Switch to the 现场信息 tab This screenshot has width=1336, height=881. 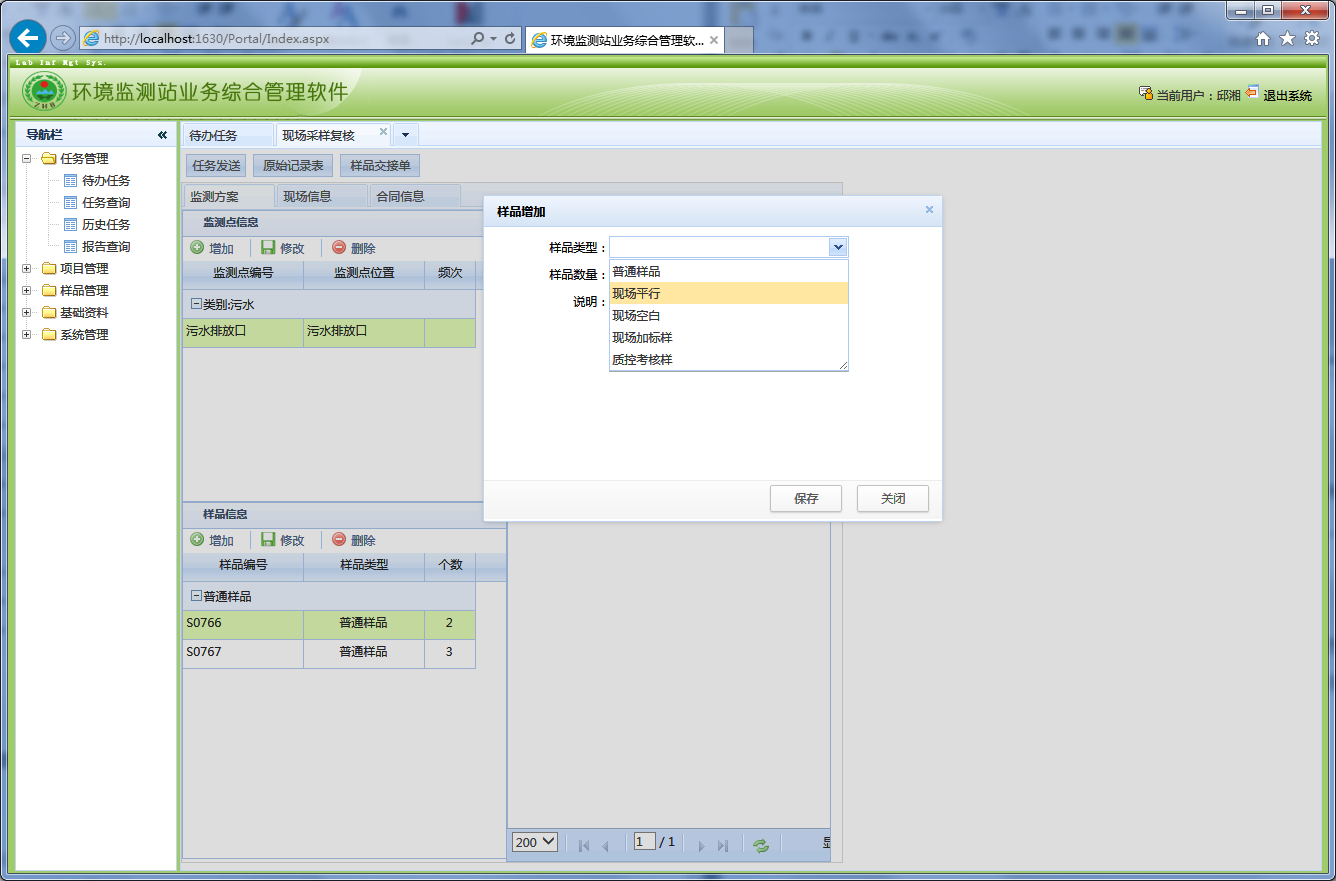(307, 197)
